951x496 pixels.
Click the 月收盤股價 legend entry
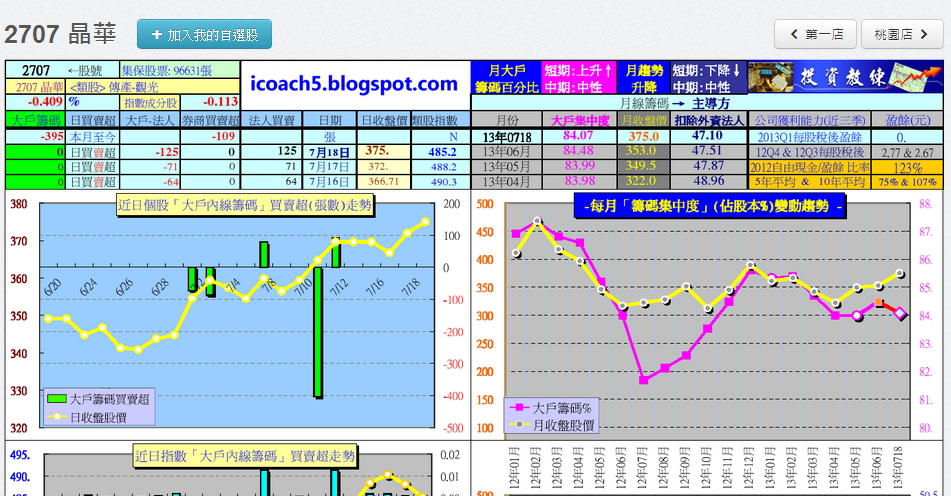[552, 425]
